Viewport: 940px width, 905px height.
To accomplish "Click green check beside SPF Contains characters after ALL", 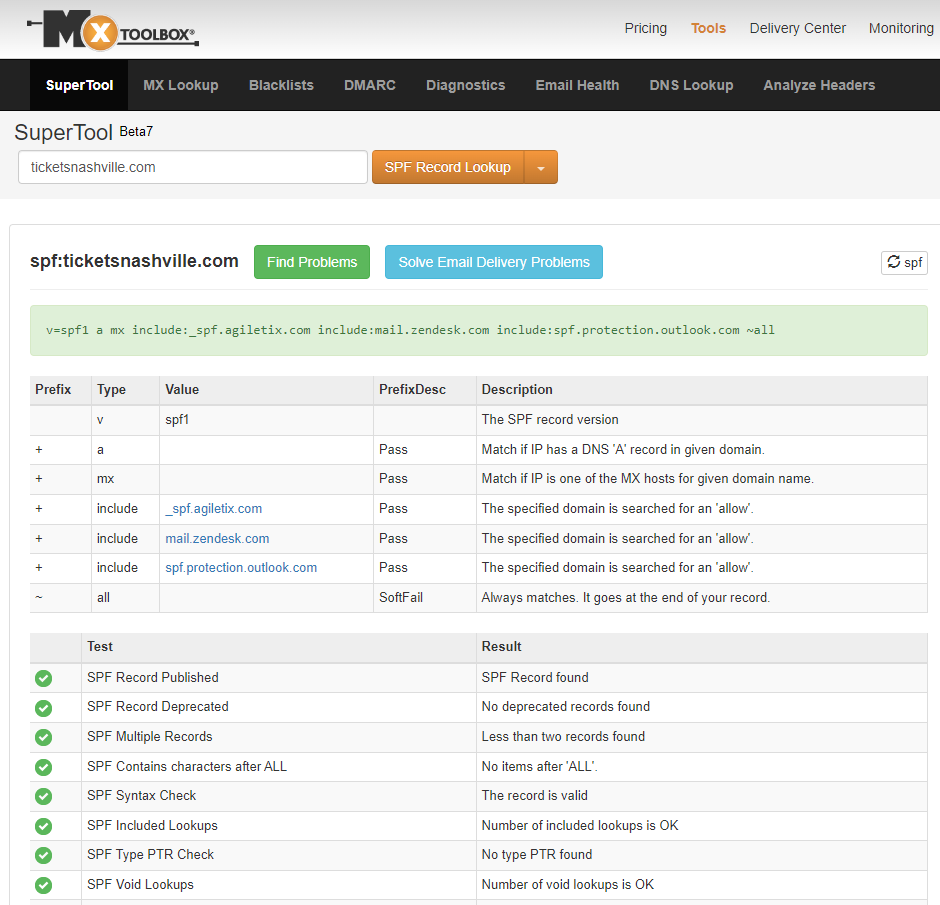I will [43, 767].
